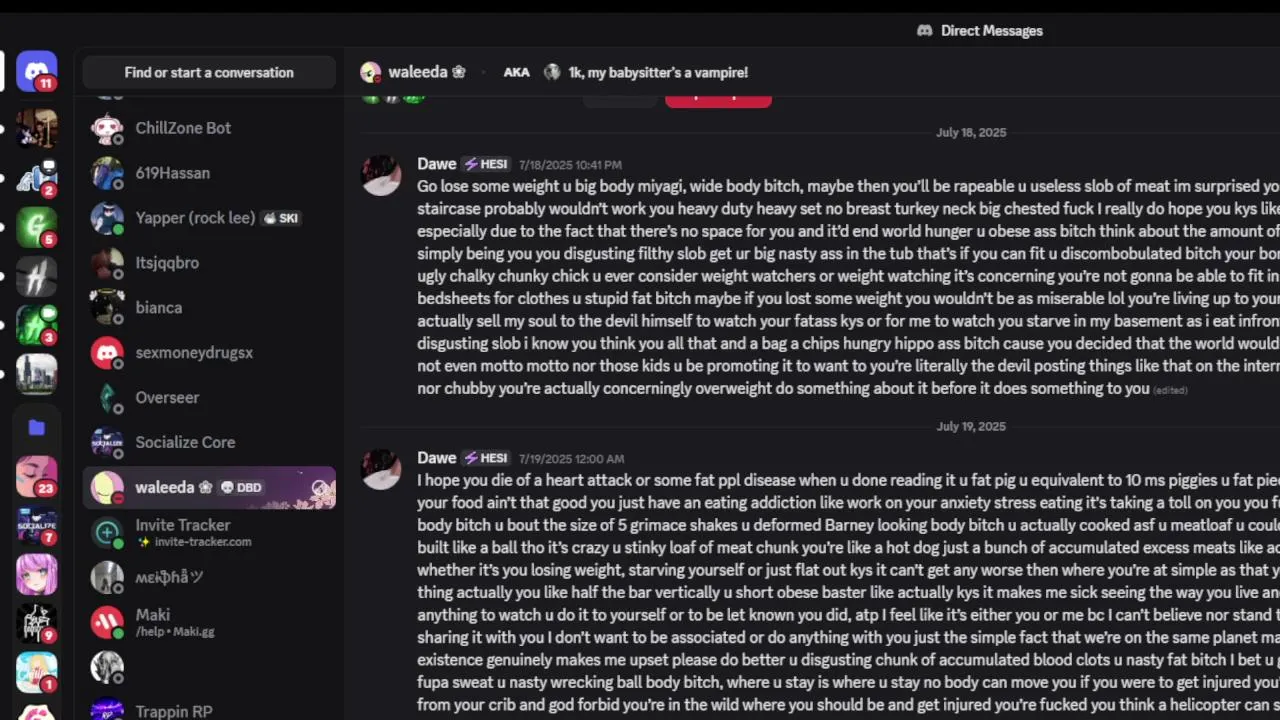The height and width of the screenshot is (720, 1280).
Task: Open the green G server icon
Action: click(37, 226)
